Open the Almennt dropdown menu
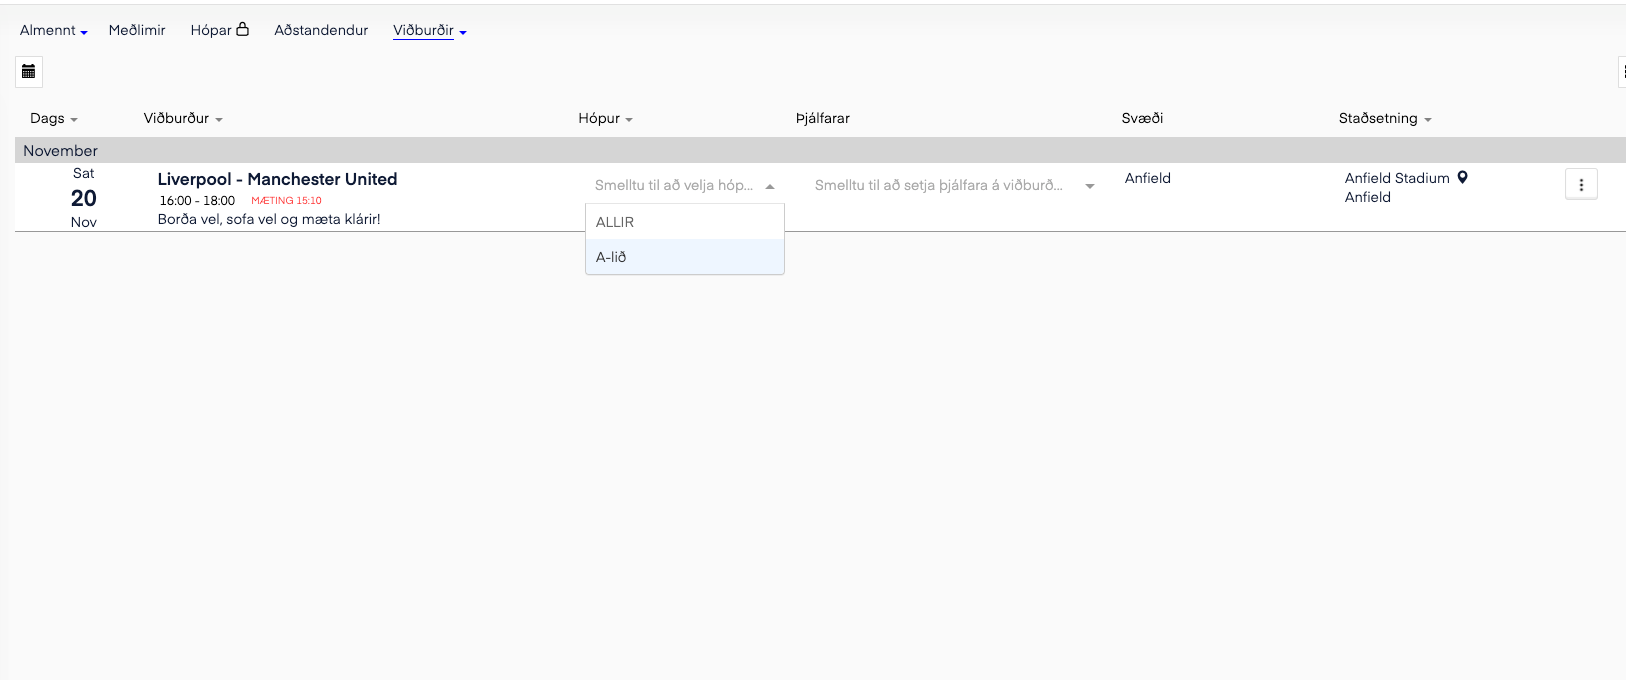Viewport: 1626px width, 680px height. pyautogui.click(x=54, y=30)
